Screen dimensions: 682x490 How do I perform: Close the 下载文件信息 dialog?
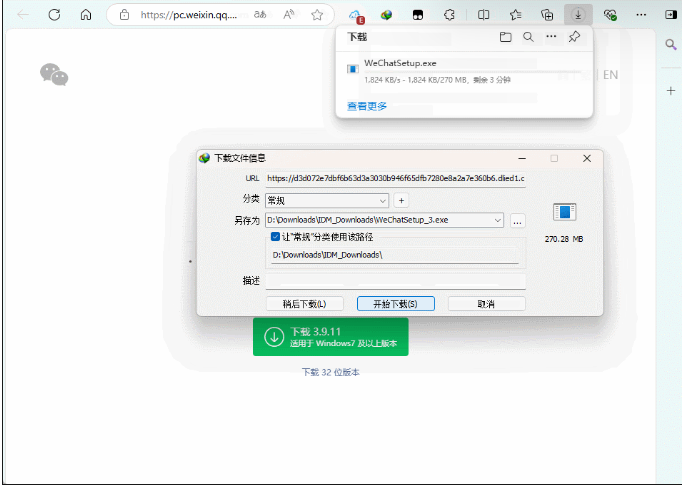(587, 158)
